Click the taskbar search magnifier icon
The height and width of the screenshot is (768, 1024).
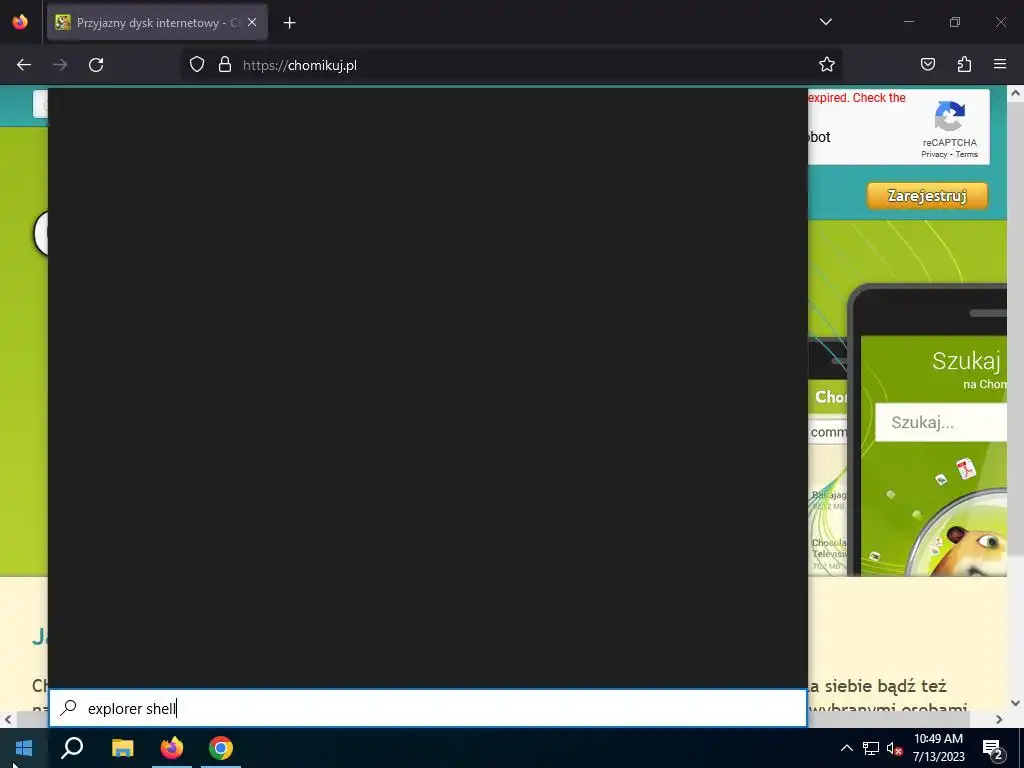72,748
